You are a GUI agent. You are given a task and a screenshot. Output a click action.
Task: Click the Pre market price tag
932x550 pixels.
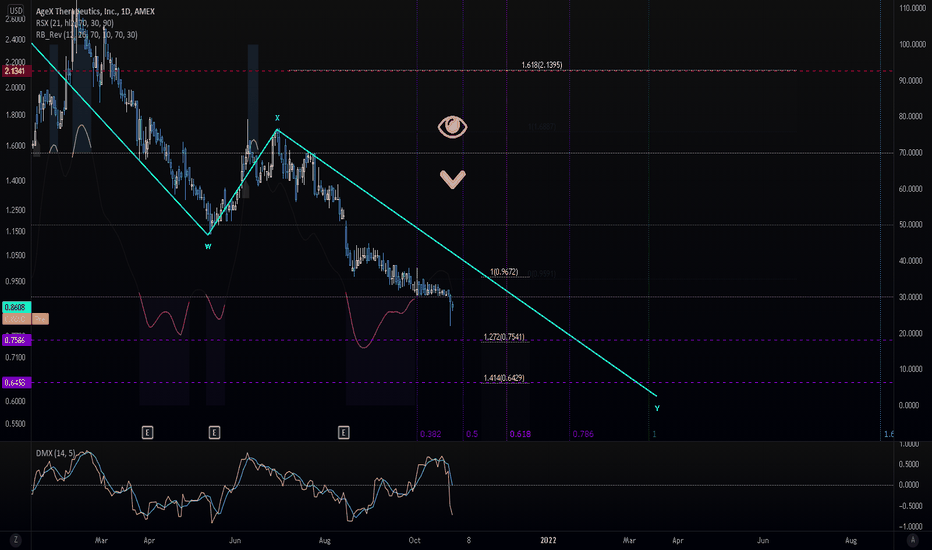coord(40,319)
